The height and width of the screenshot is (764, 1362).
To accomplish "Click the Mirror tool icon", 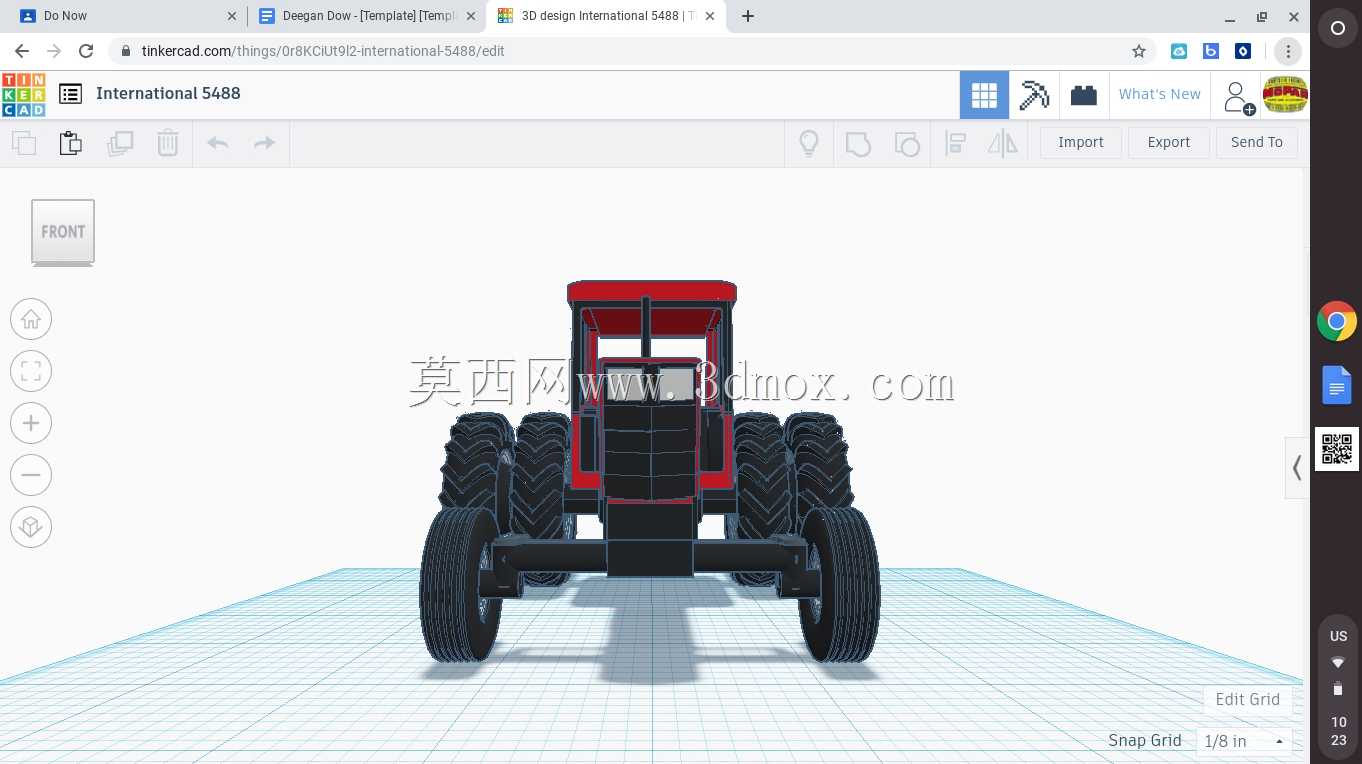I will [x=1003, y=143].
